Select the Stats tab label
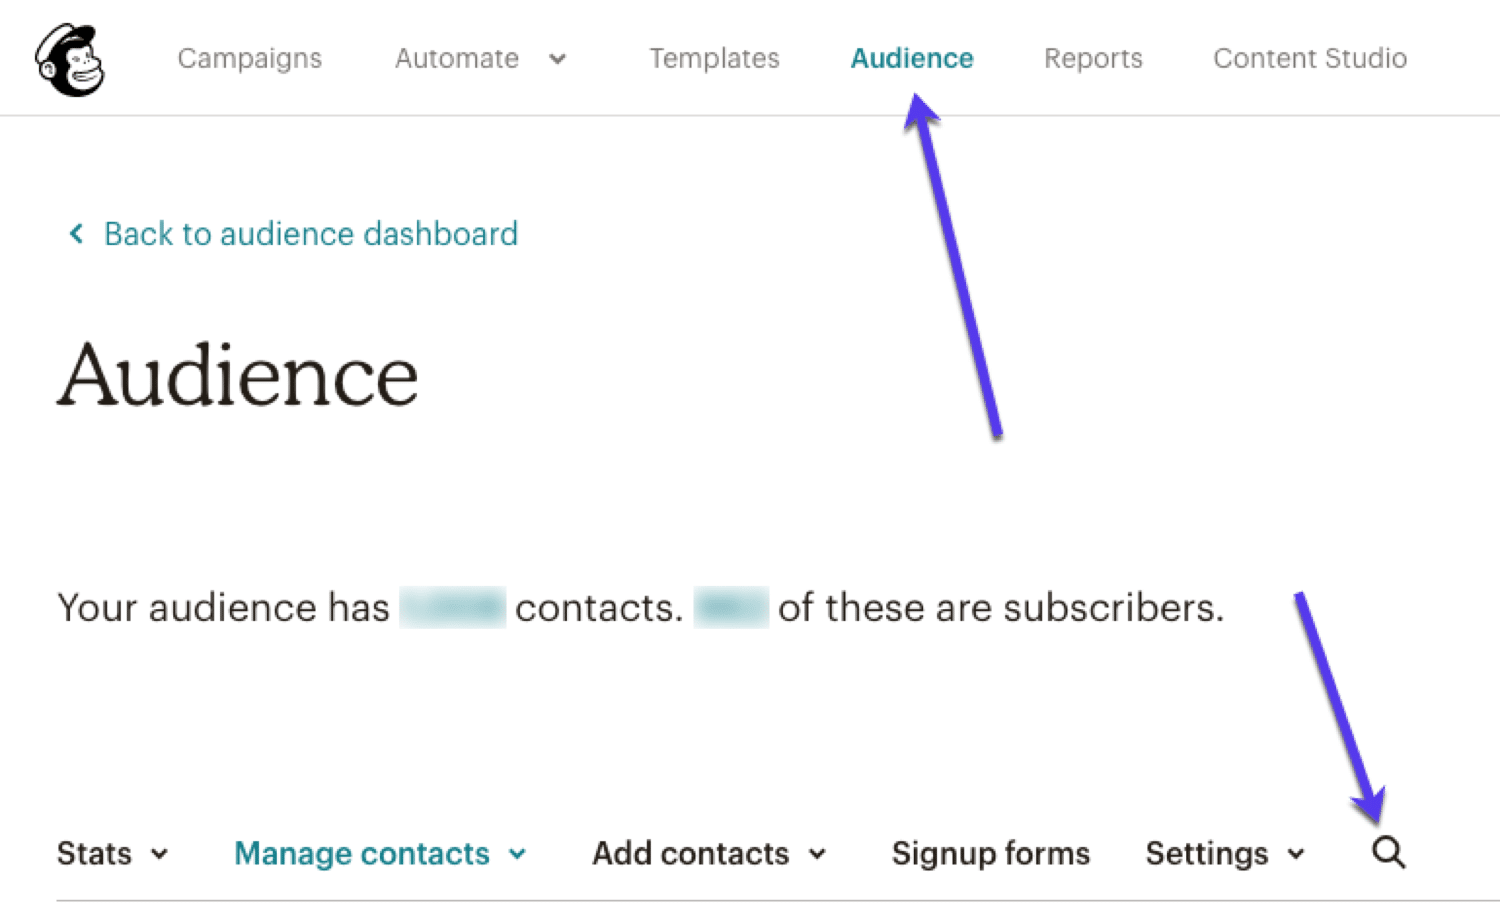This screenshot has height=909, width=1500. pyautogui.click(x=93, y=855)
